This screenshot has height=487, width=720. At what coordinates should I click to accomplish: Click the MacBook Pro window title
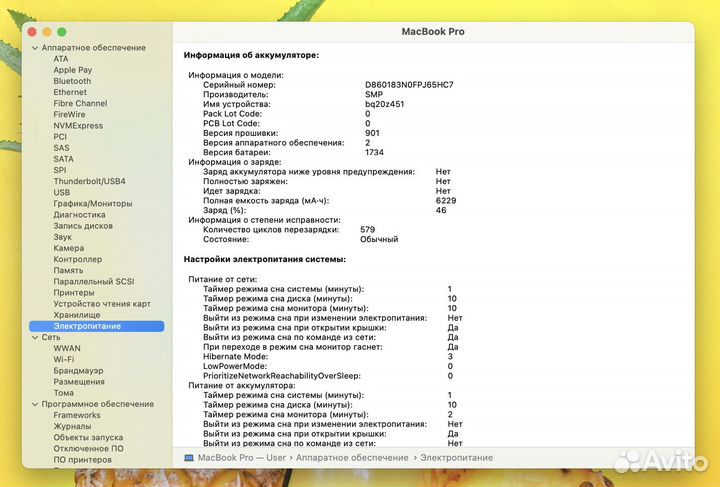433,32
